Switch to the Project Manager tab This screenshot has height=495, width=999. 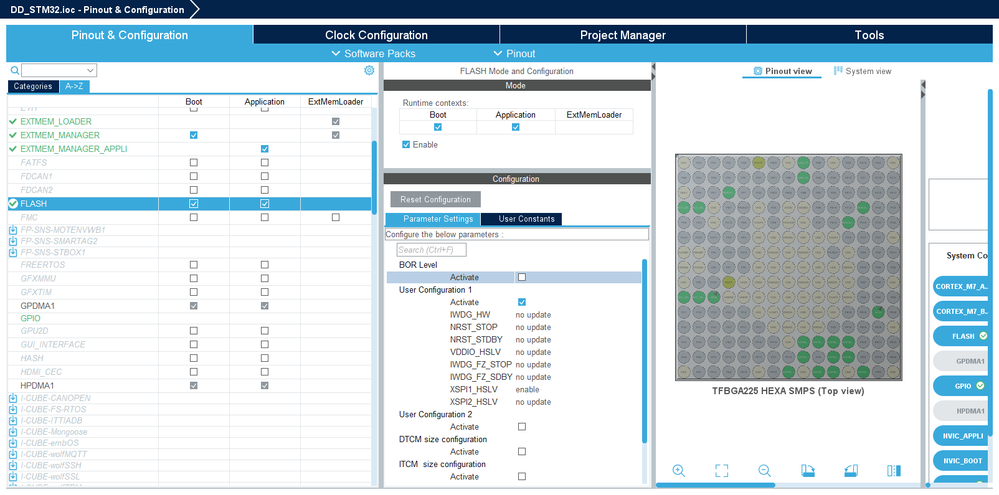coord(622,35)
